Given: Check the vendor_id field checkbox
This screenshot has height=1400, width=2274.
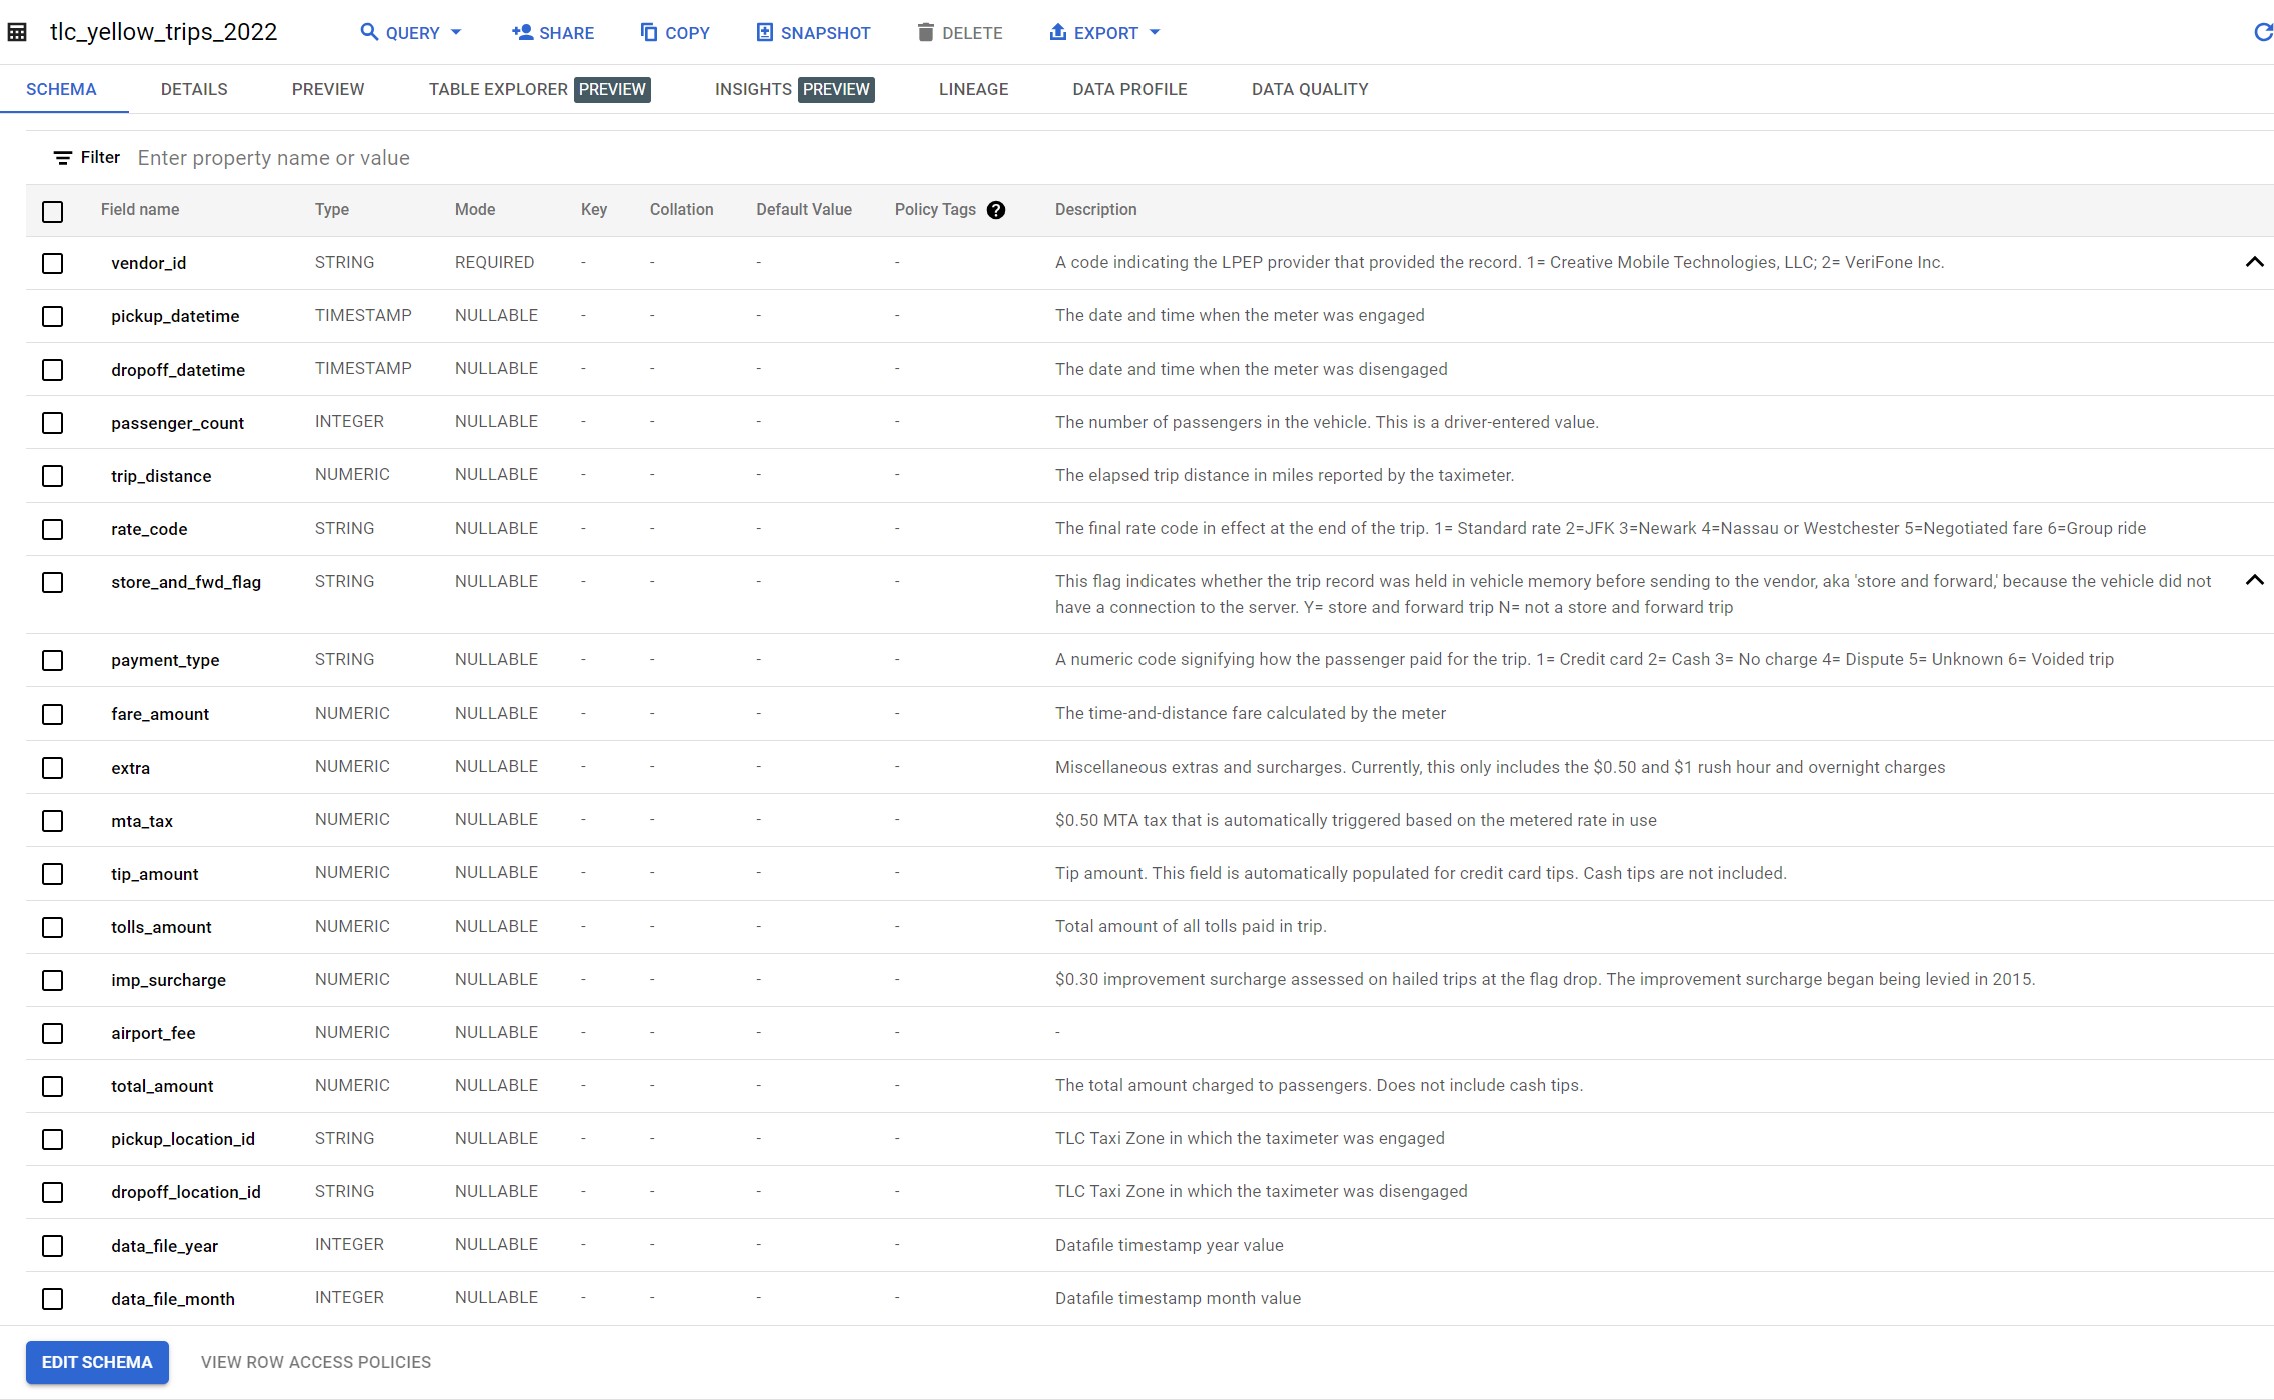Looking at the screenshot, I should 53,263.
